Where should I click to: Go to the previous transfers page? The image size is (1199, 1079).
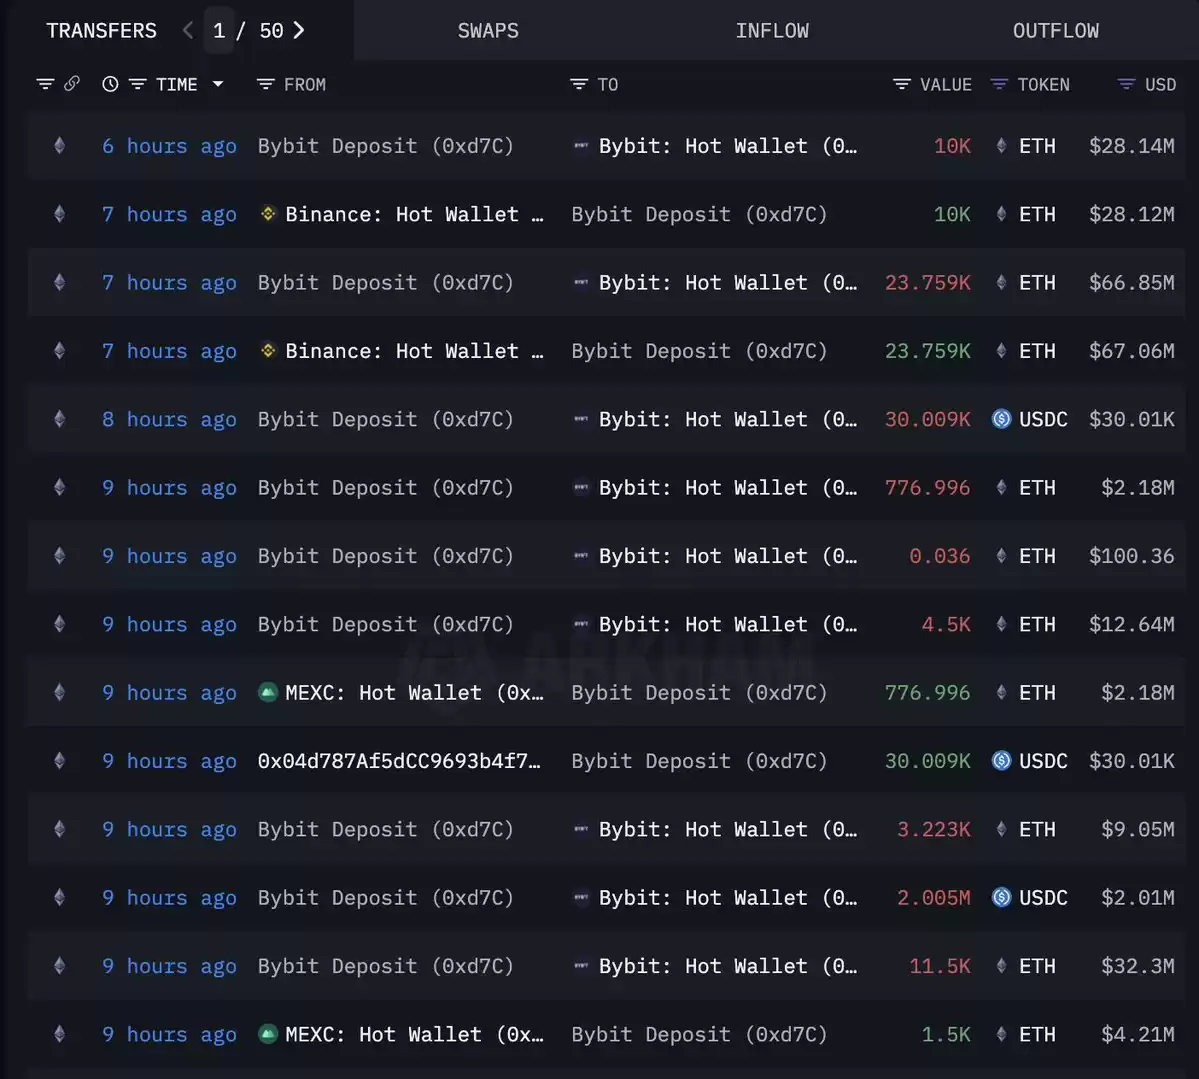tap(188, 31)
